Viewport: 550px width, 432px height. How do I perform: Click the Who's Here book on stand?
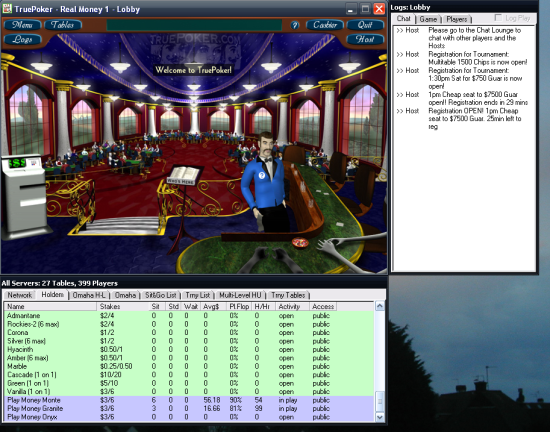tap(185, 175)
